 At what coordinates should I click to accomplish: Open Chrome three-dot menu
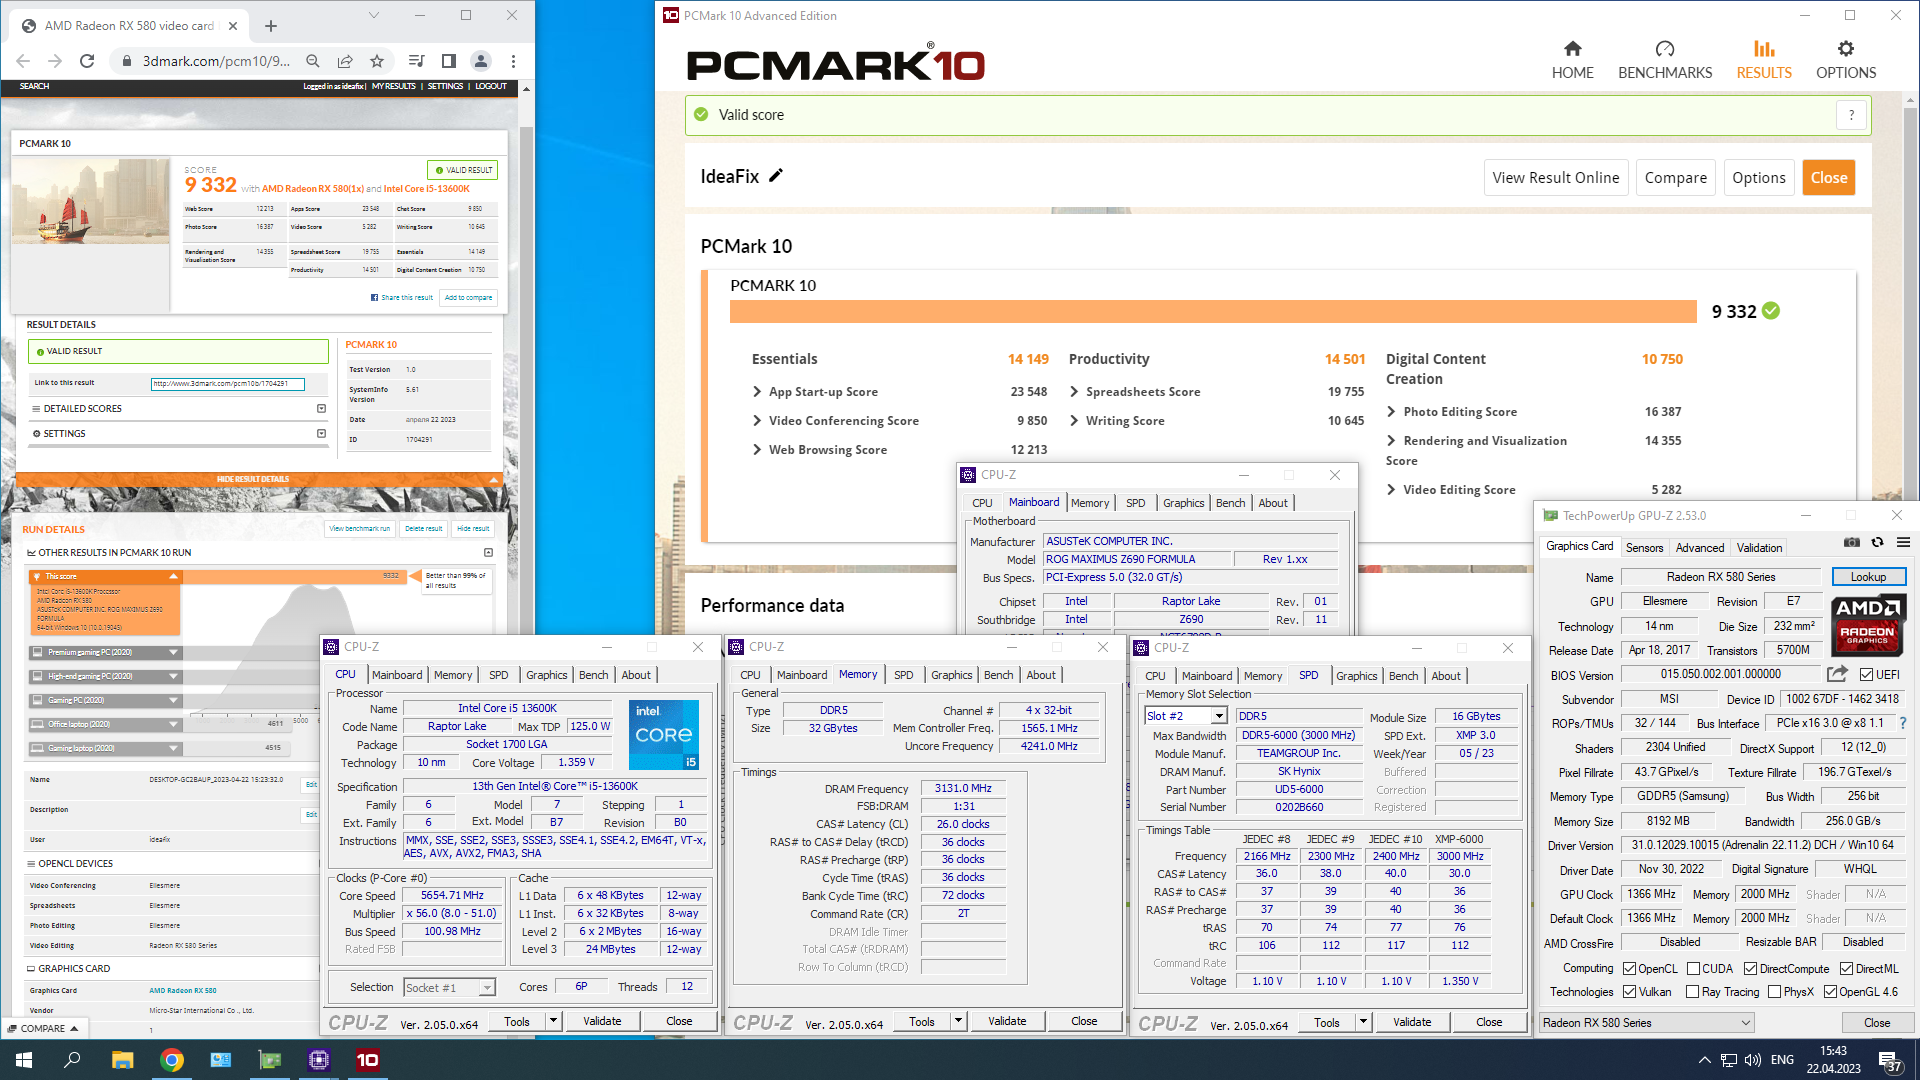[x=513, y=61]
